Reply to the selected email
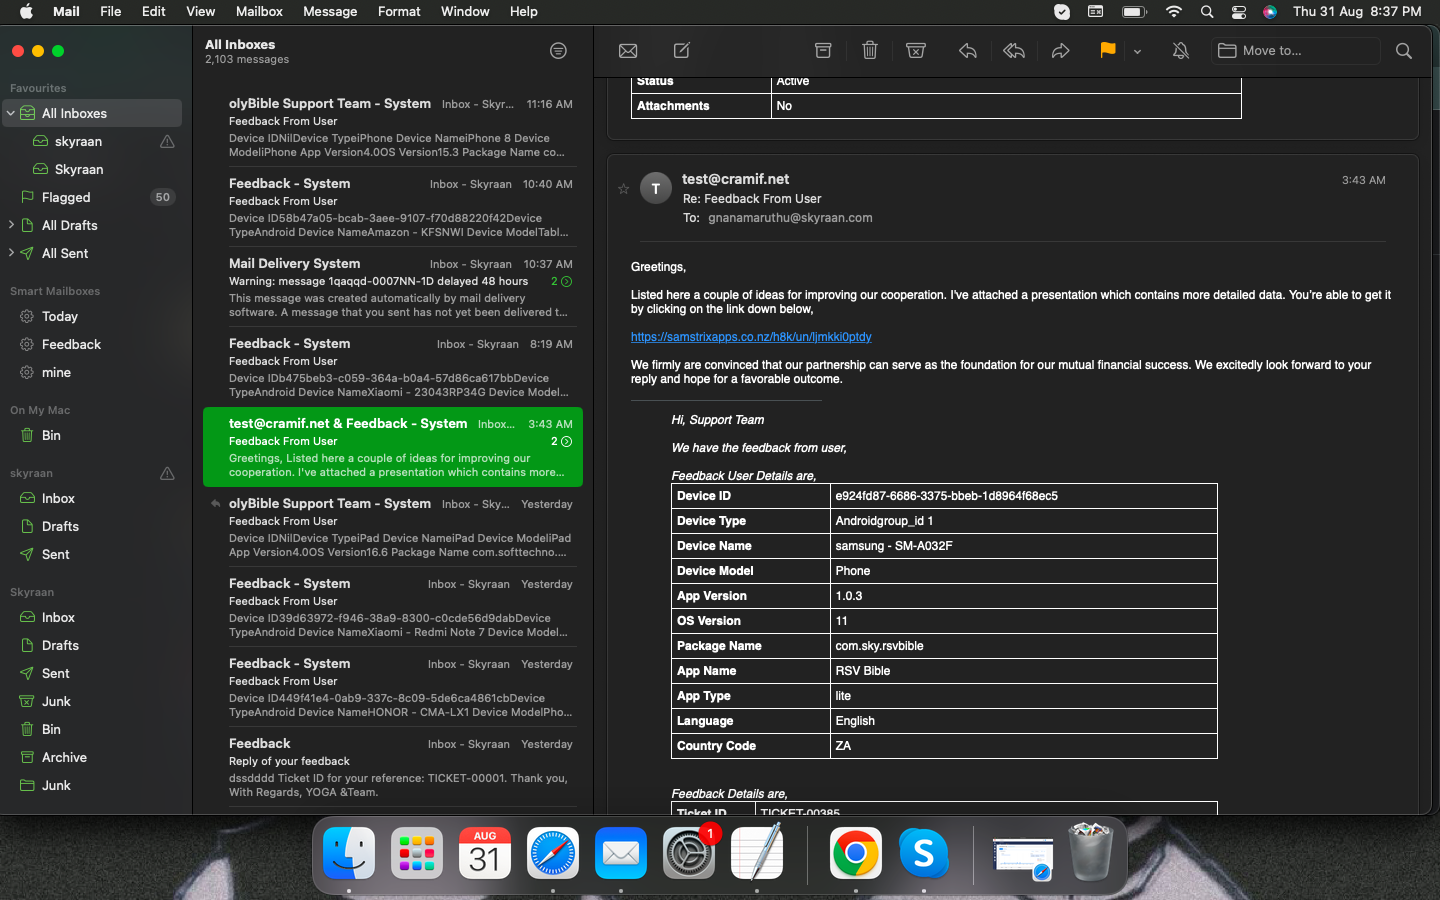The height and width of the screenshot is (900, 1440). [x=967, y=50]
